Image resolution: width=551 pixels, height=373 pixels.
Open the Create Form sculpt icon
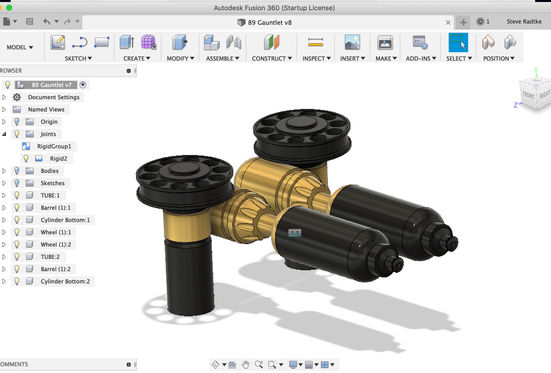(x=149, y=43)
